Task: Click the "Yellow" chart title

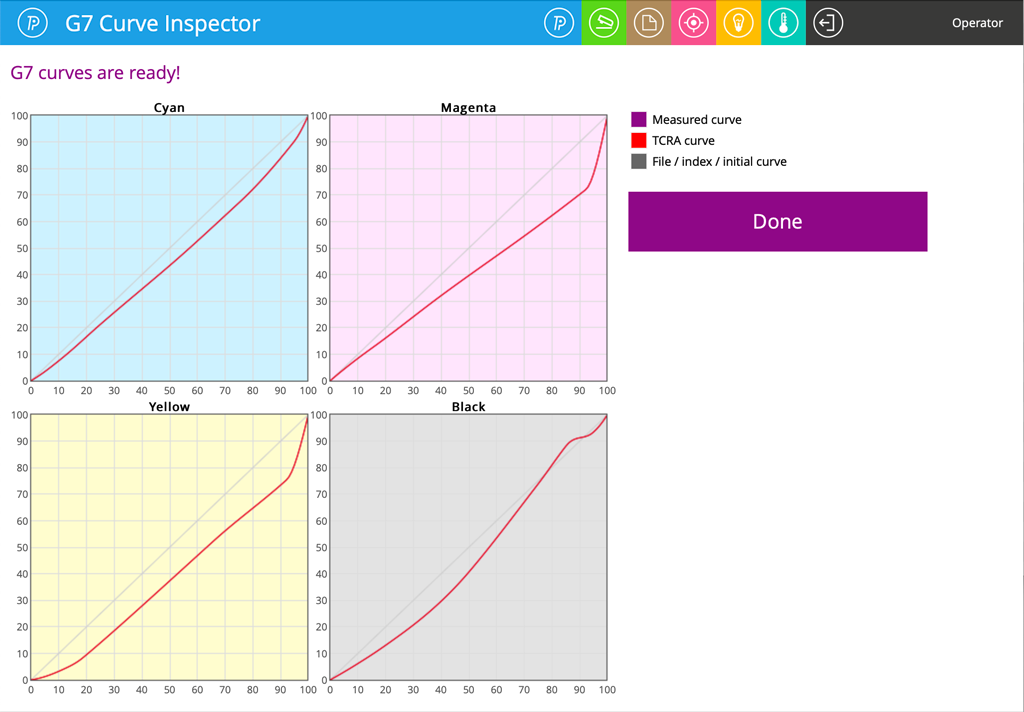Action: point(169,407)
